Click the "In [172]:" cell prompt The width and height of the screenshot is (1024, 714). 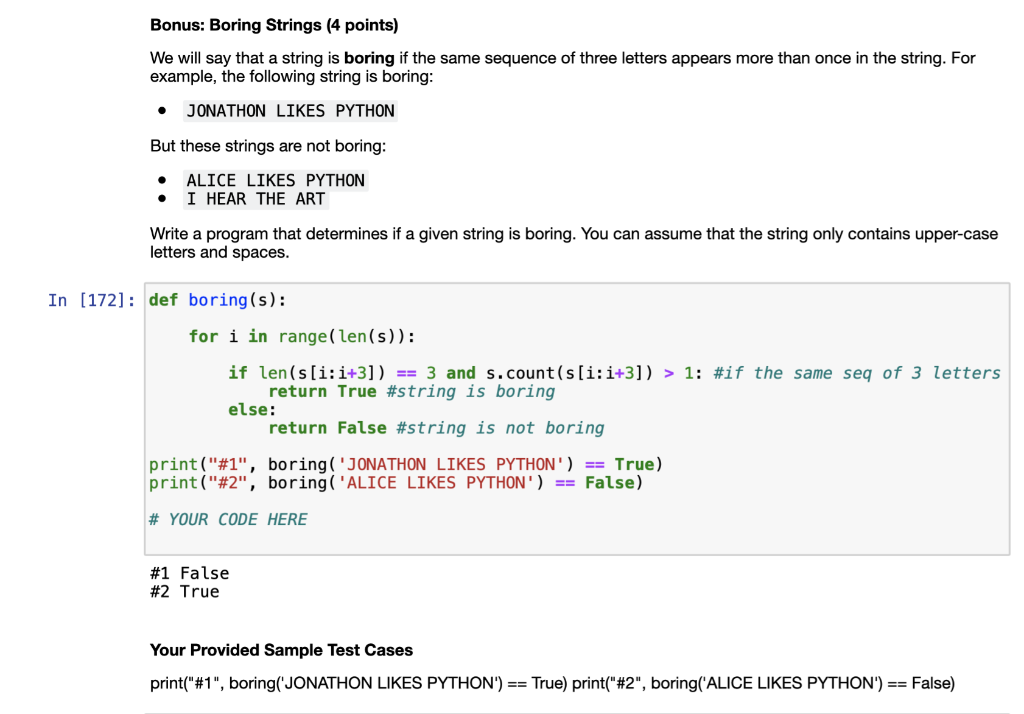(x=91, y=300)
